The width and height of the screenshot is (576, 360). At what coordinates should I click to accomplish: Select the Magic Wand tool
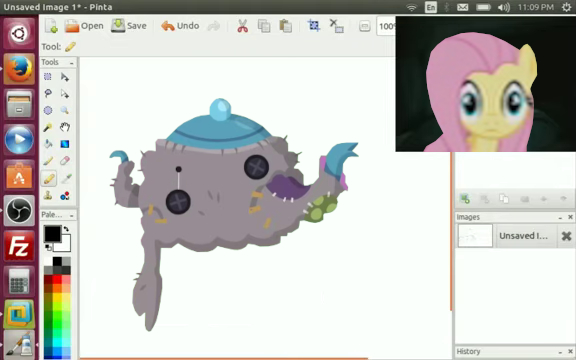click(x=48, y=127)
